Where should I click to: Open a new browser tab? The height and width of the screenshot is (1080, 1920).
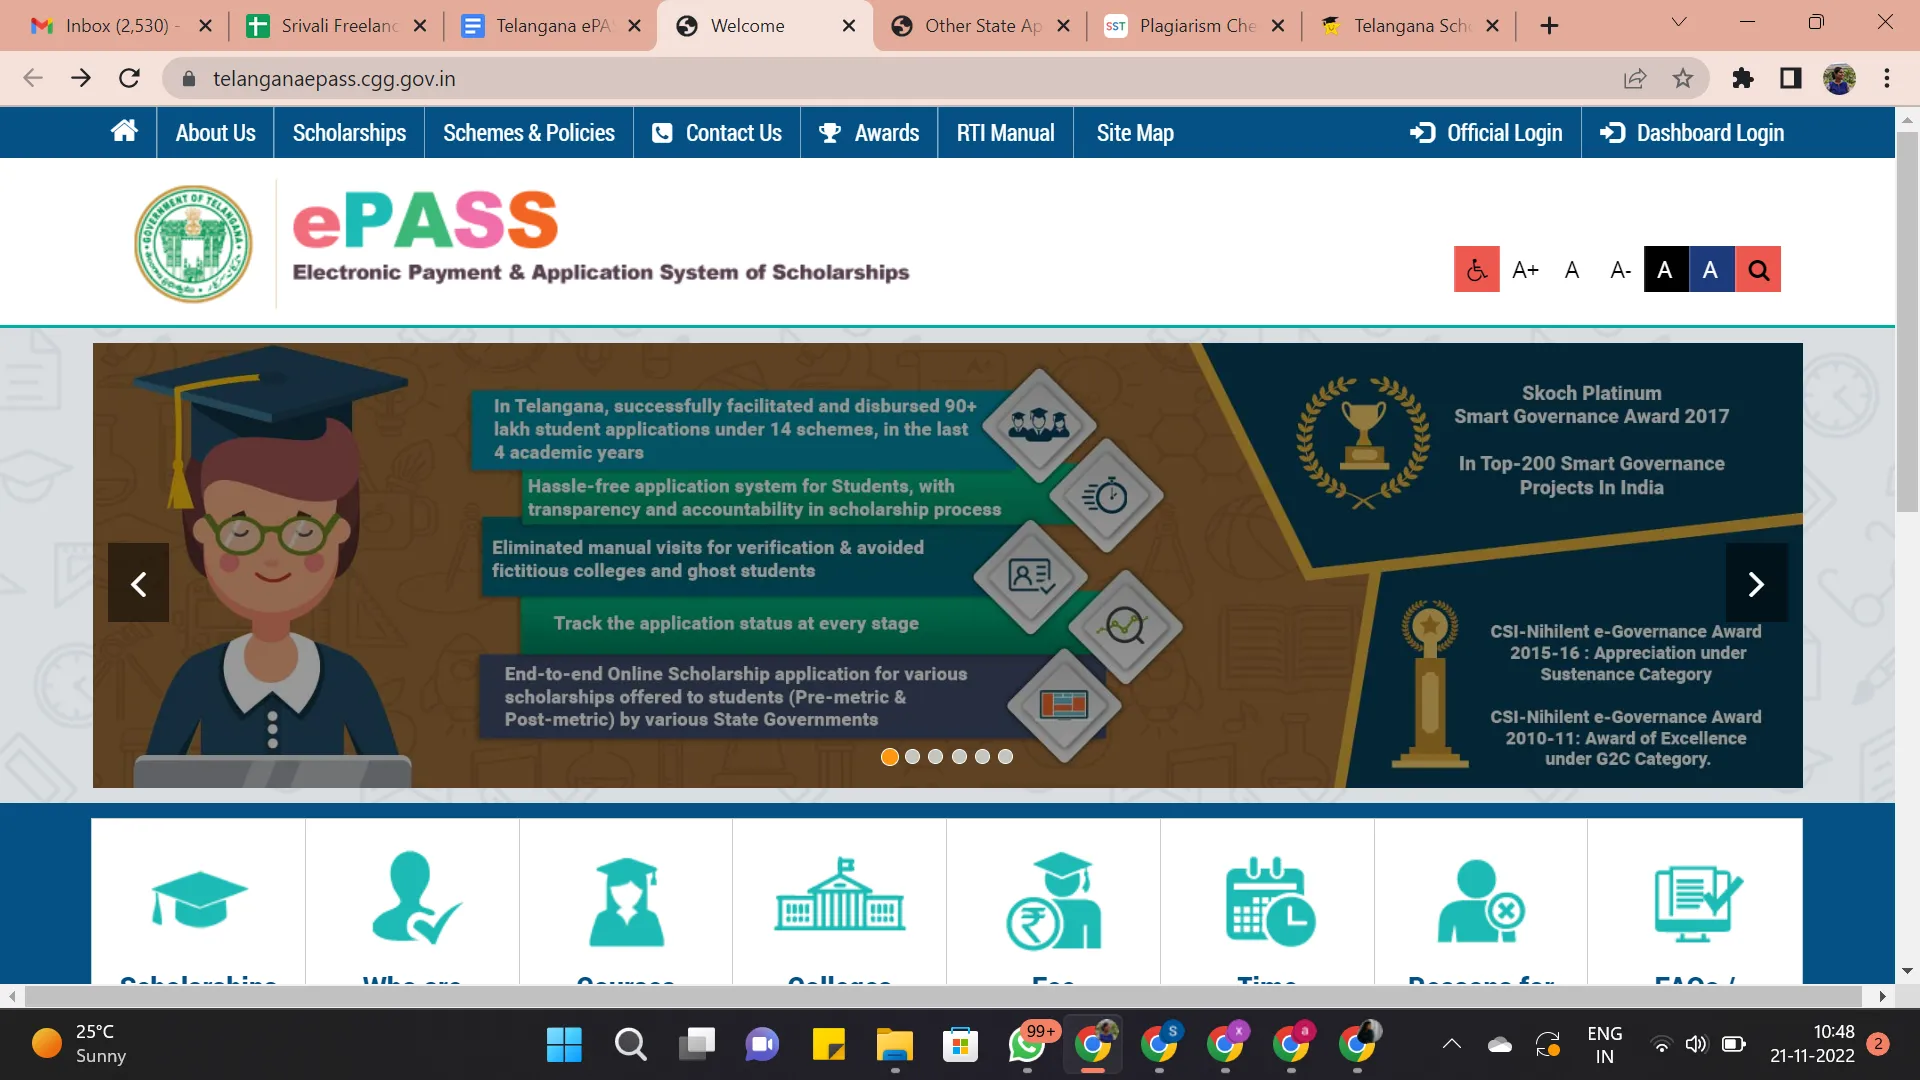click(x=1549, y=26)
